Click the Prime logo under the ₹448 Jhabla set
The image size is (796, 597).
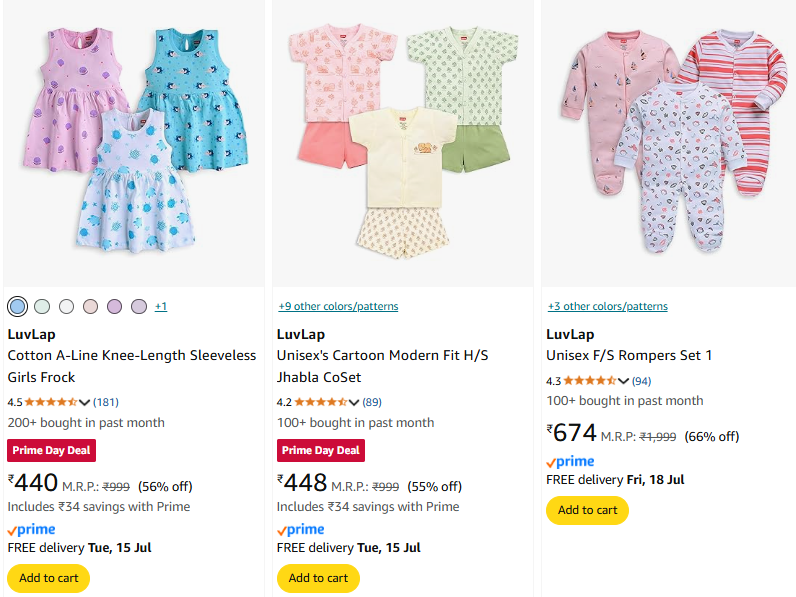pyautogui.click(x=301, y=529)
